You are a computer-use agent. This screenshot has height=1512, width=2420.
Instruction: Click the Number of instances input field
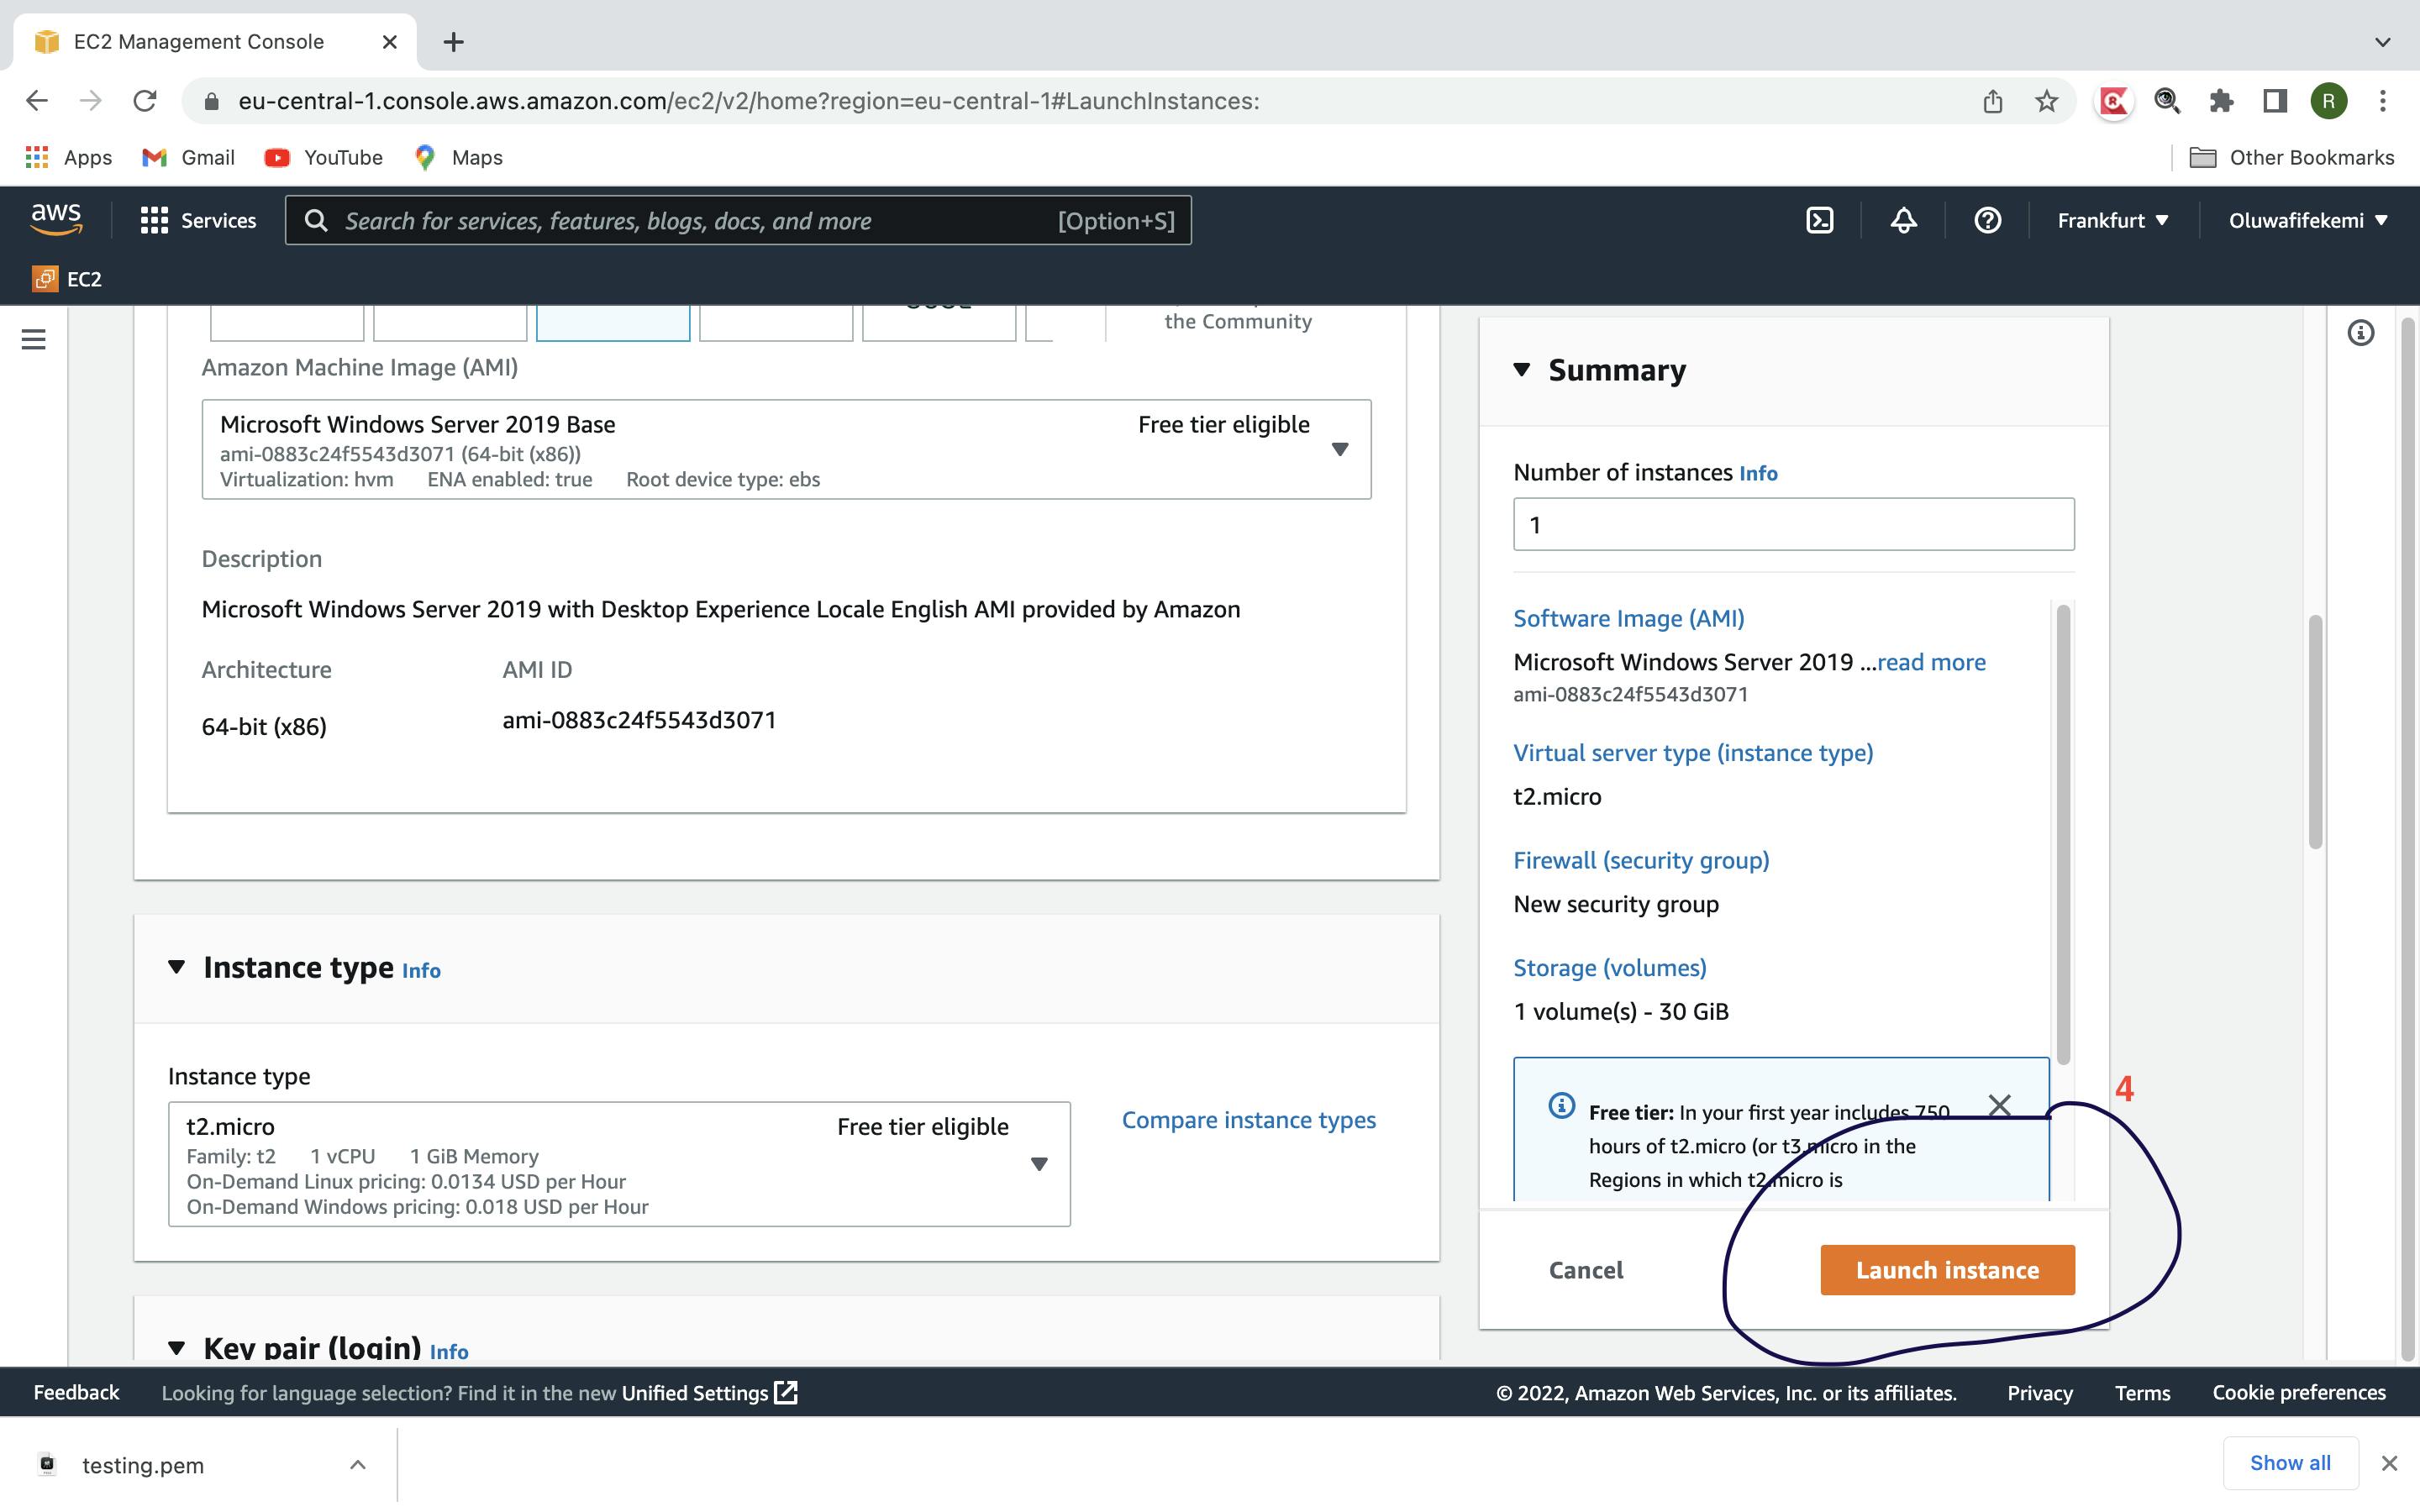pyautogui.click(x=1793, y=522)
